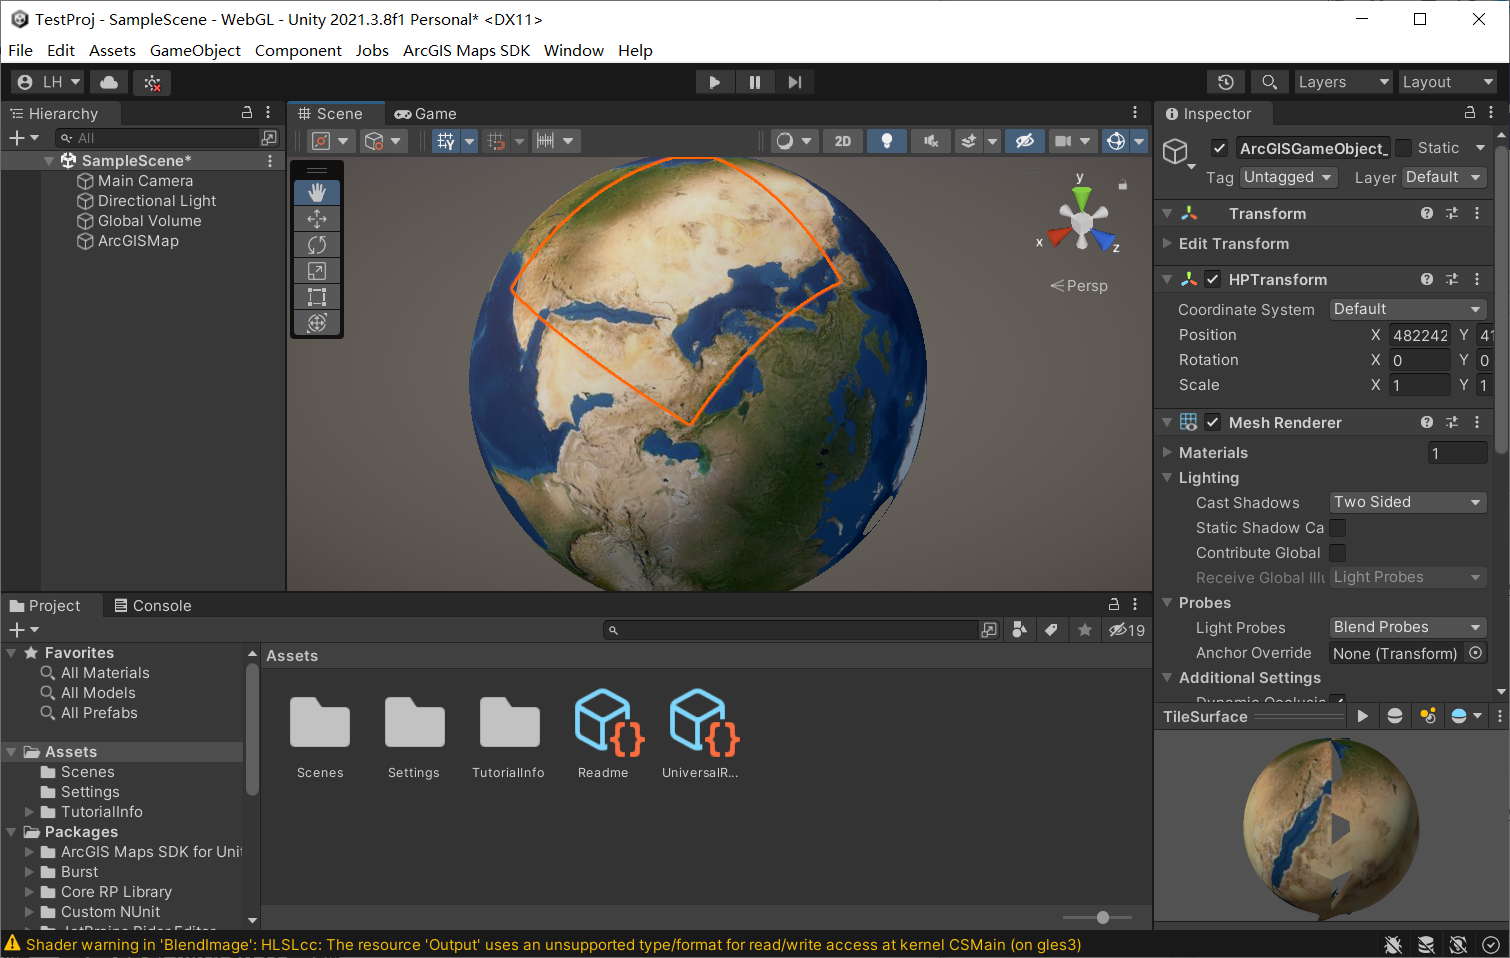
Task: Open scene camera settings icon
Action: (1063, 141)
